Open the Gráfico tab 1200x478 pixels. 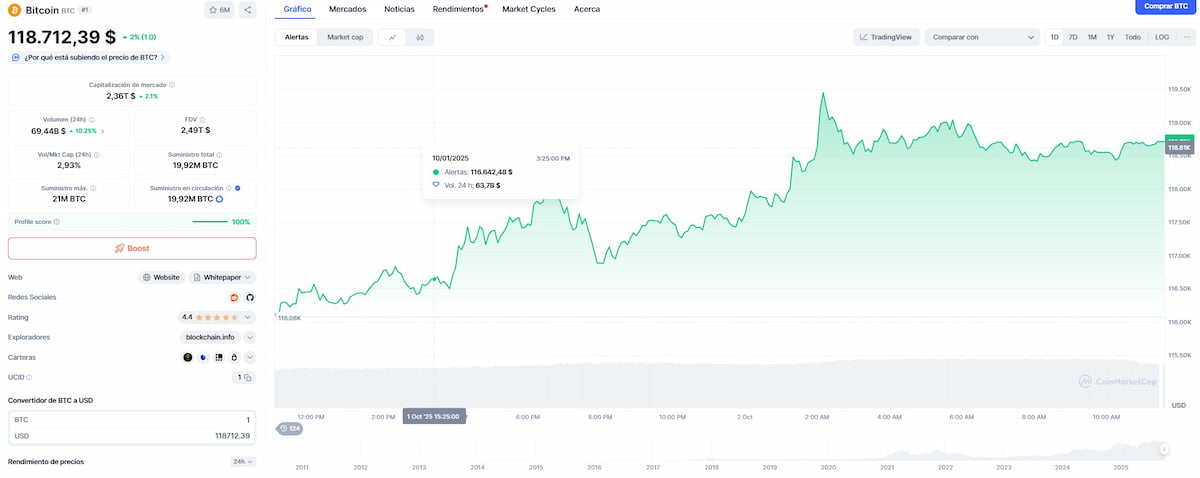(x=297, y=9)
